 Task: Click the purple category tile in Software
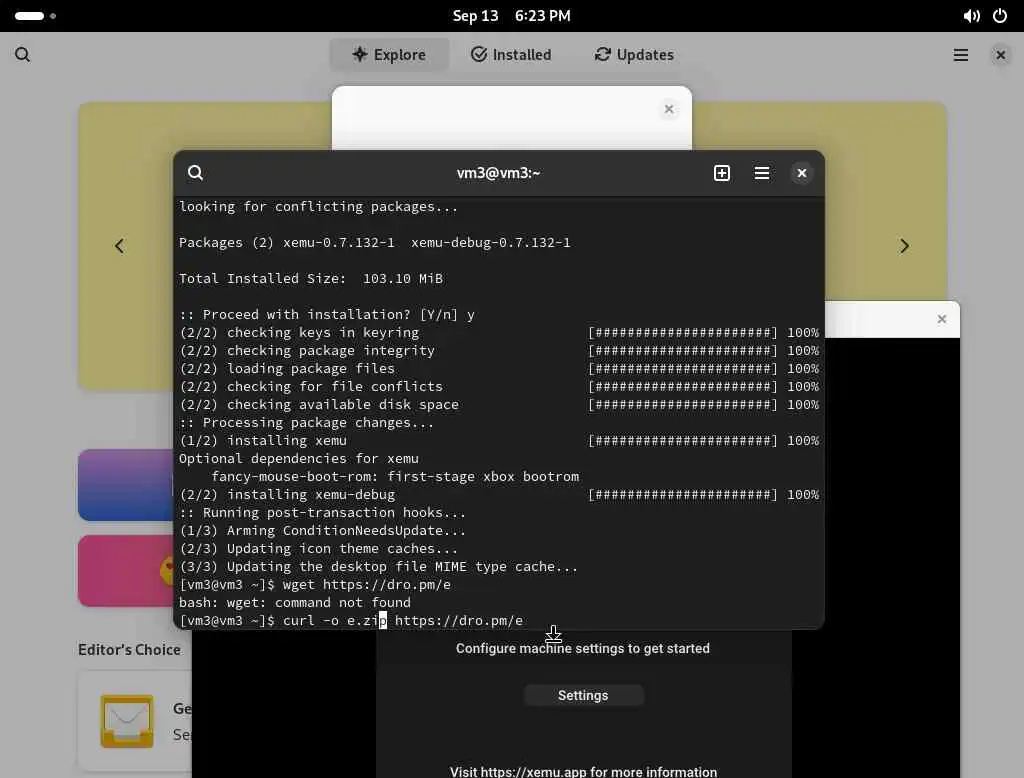(x=126, y=485)
